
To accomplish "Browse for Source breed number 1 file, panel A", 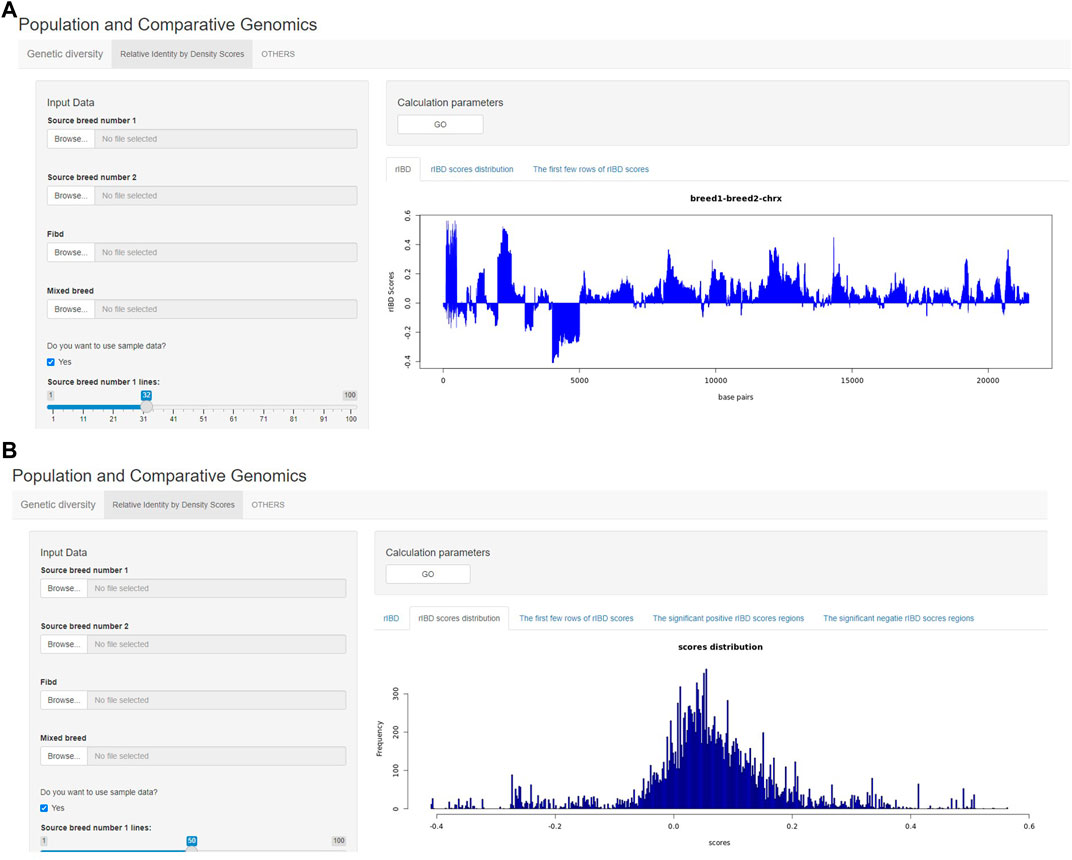I will coord(71,139).
